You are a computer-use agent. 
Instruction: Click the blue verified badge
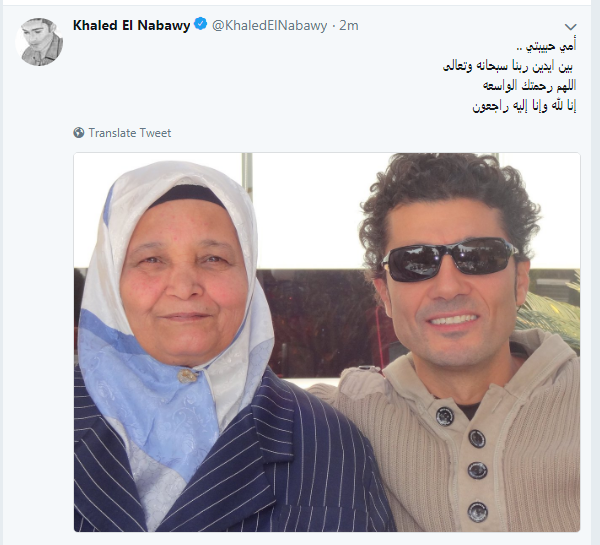pos(201,24)
